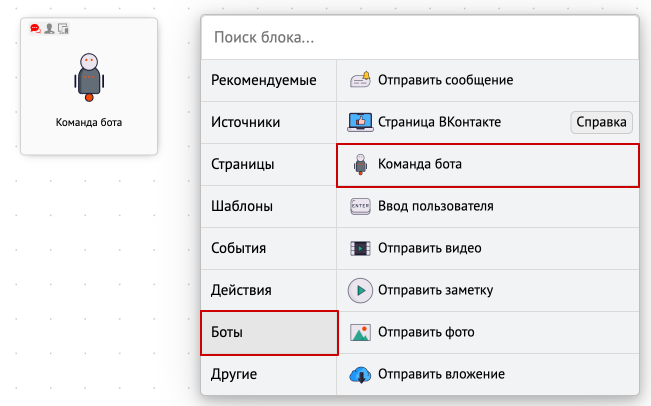Open the Рекомендуемые category

coord(269,80)
